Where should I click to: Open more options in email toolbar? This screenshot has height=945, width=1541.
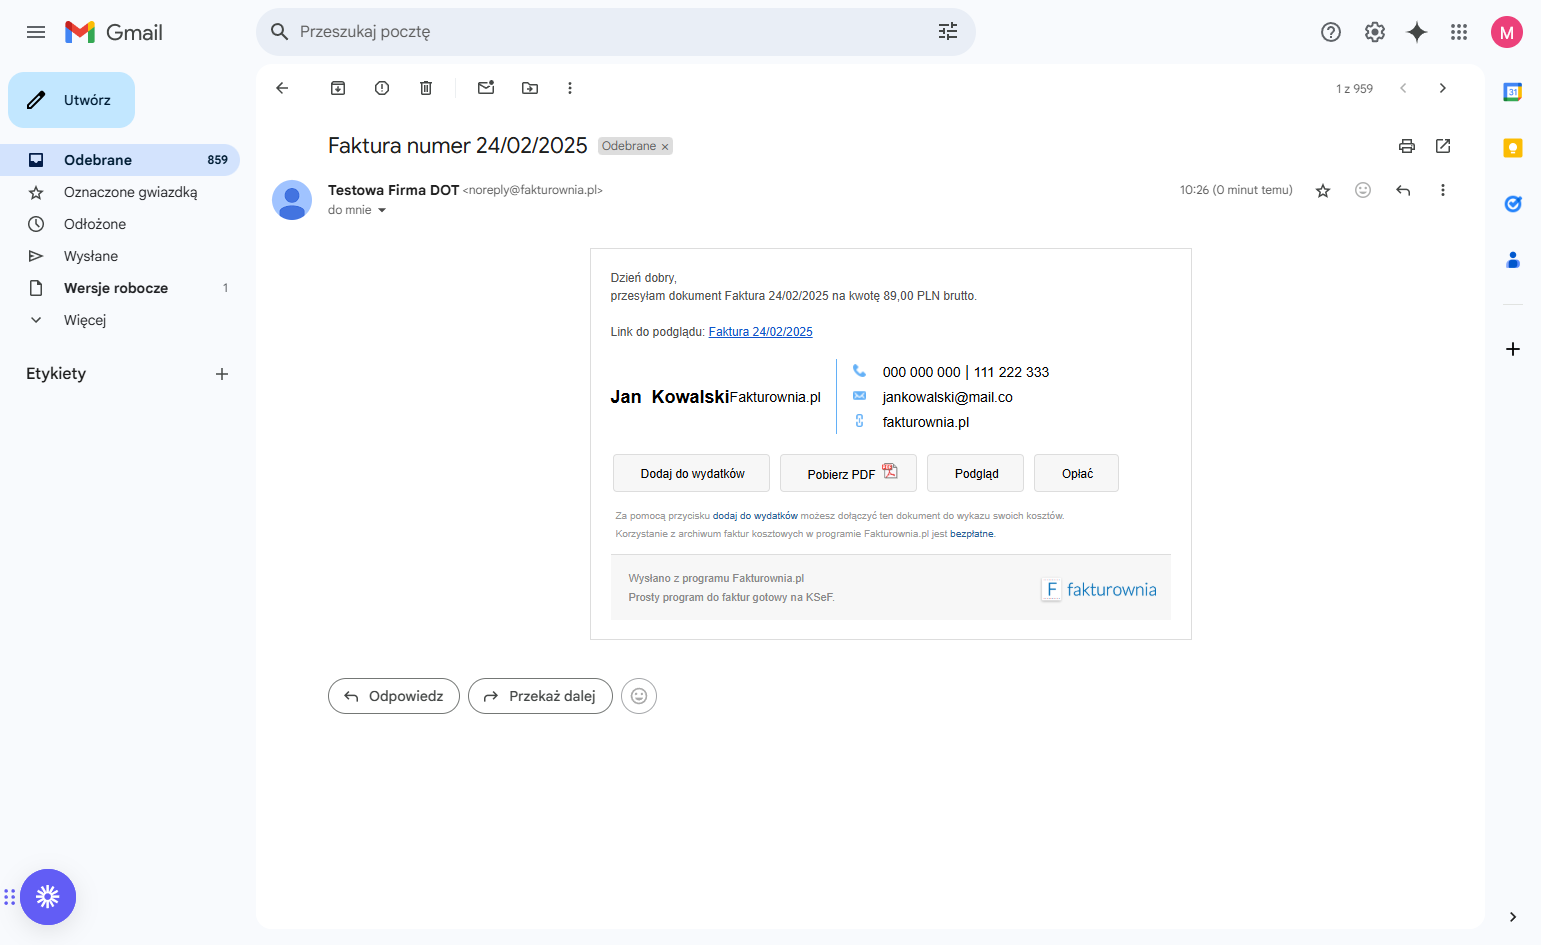coord(570,88)
